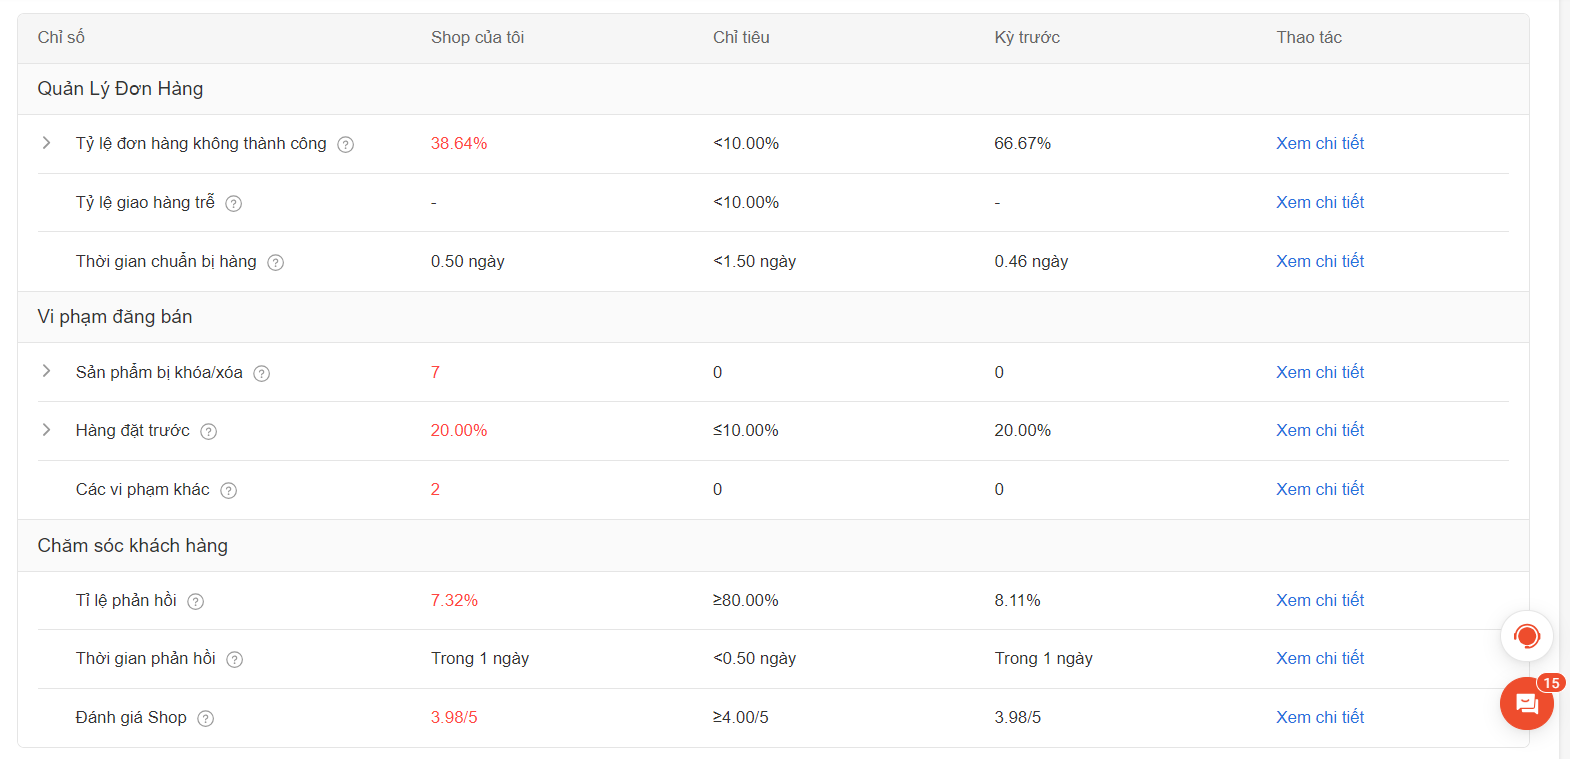Click help icon beside Tỷ lệ đơn hàng không thành công
The image size is (1570, 759).
pos(346,145)
